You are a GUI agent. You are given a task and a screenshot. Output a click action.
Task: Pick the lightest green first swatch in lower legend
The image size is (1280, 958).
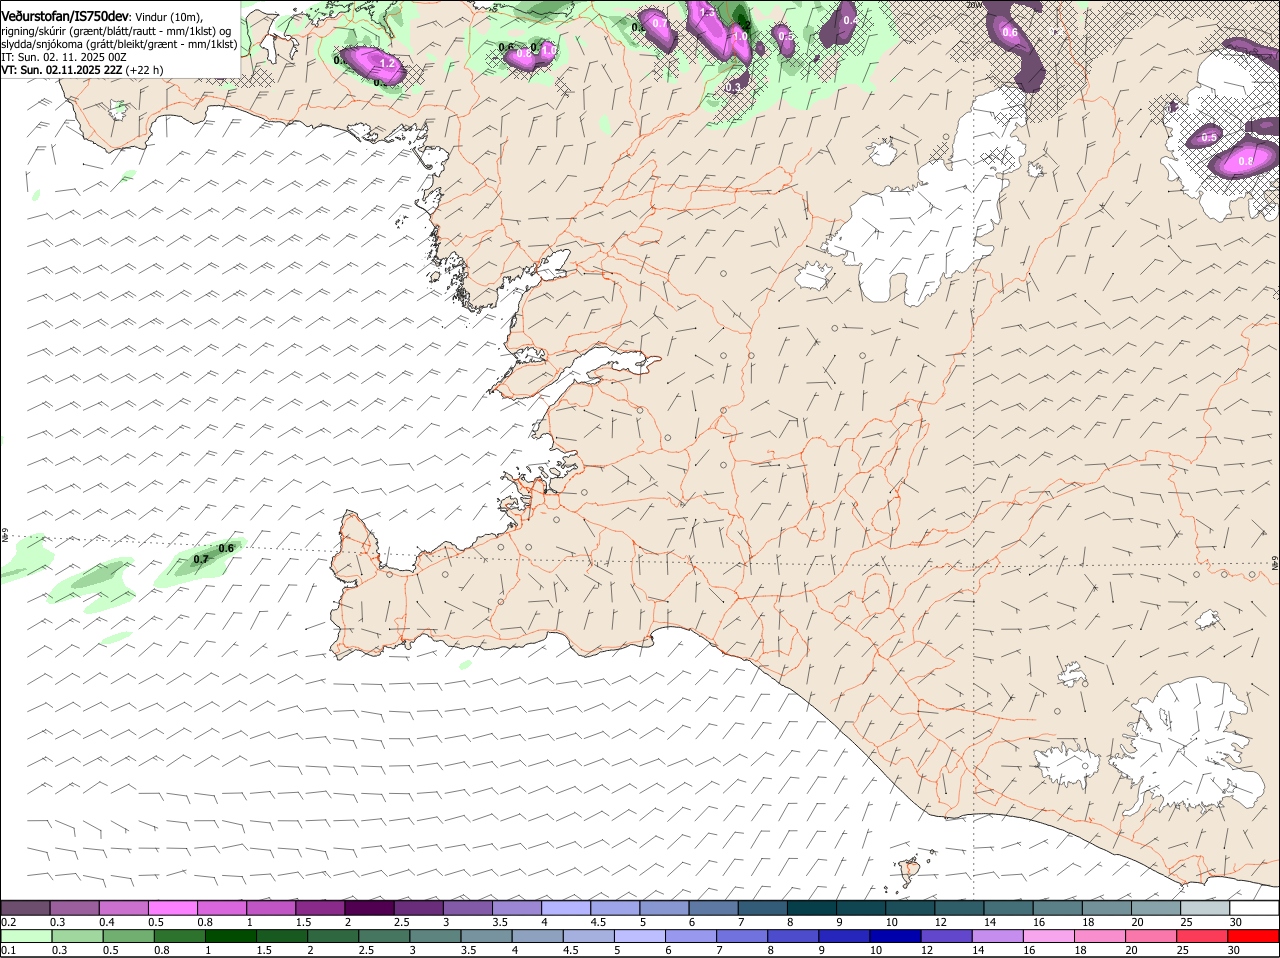pos(26,936)
